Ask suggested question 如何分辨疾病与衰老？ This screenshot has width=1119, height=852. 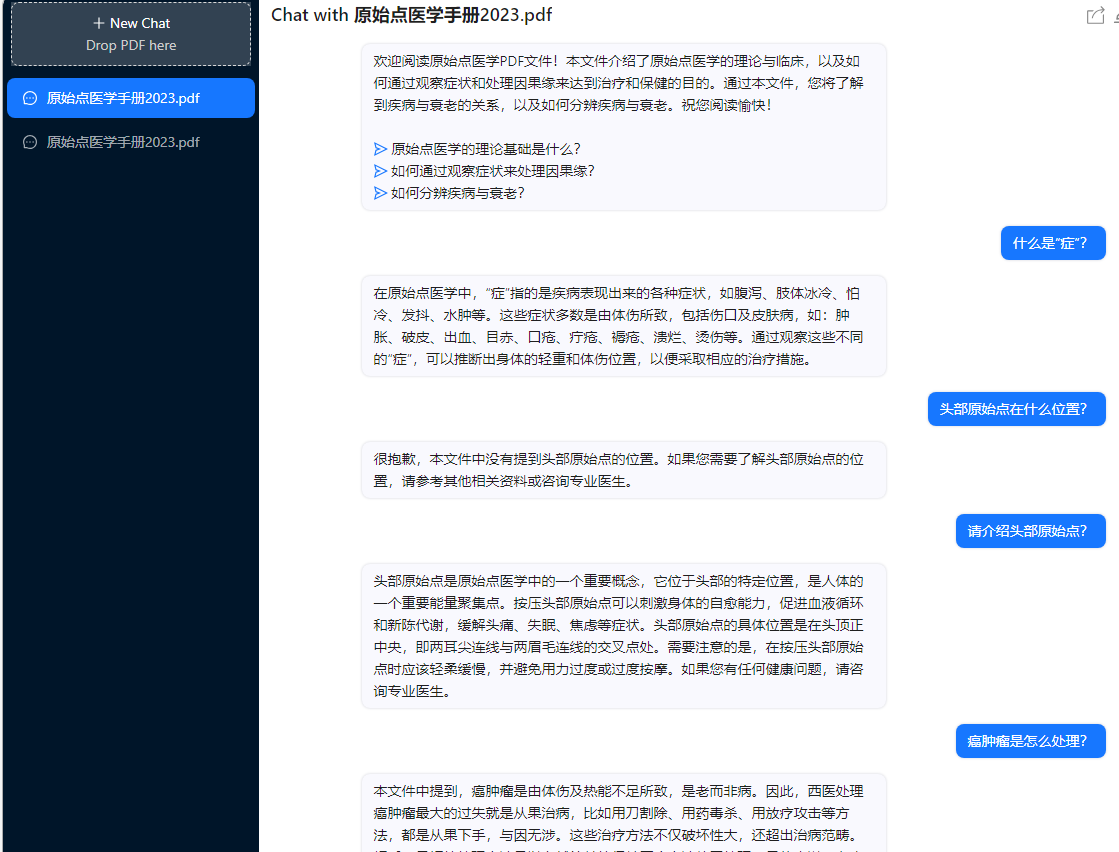tap(457, 193)
